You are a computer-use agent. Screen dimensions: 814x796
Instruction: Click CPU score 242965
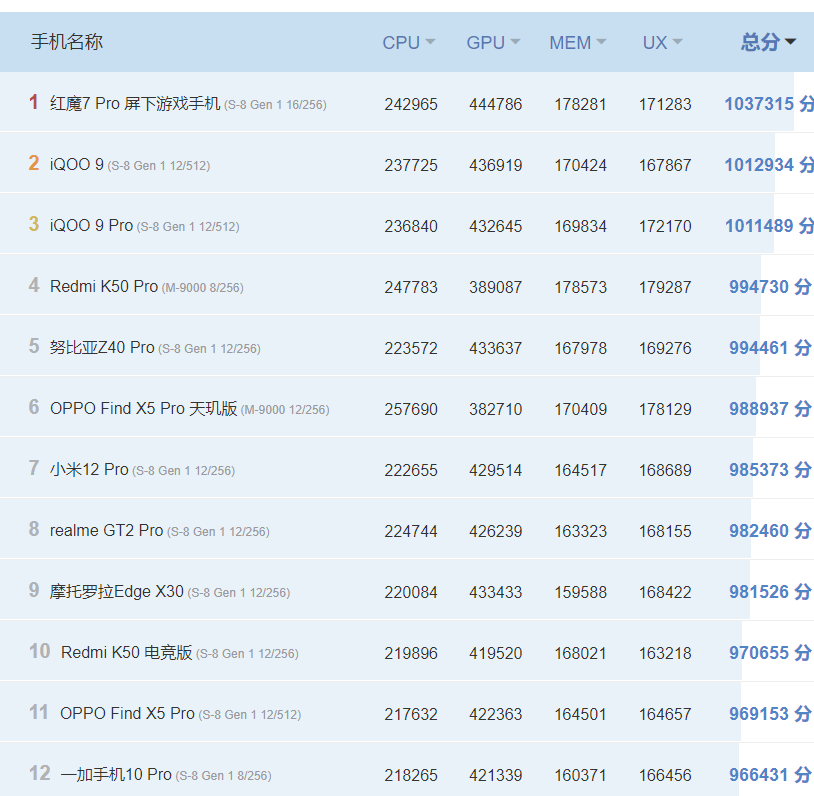[x=411, y=104]
